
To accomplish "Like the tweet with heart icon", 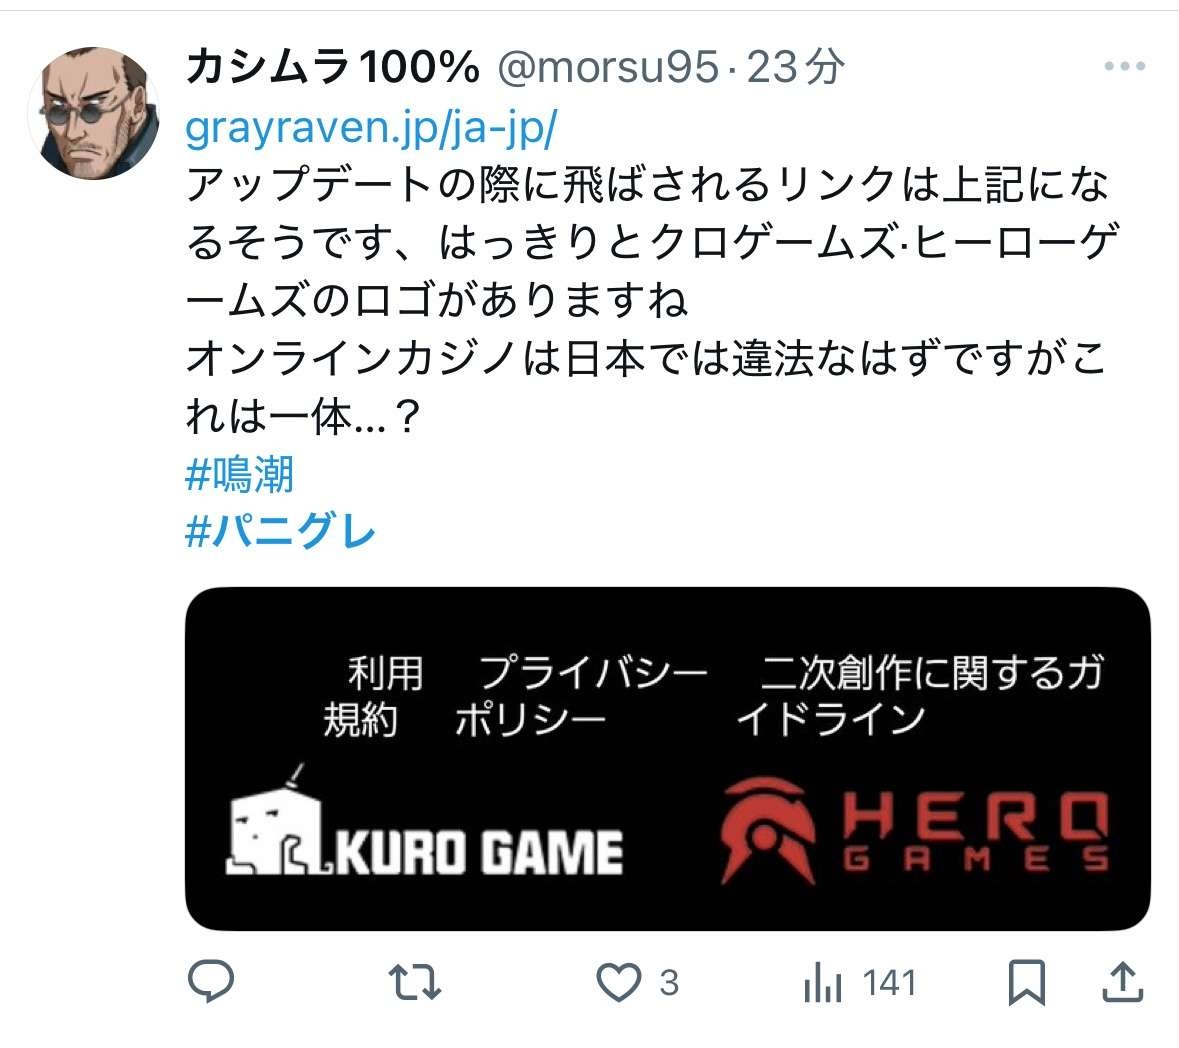I will tap(618, 982).
